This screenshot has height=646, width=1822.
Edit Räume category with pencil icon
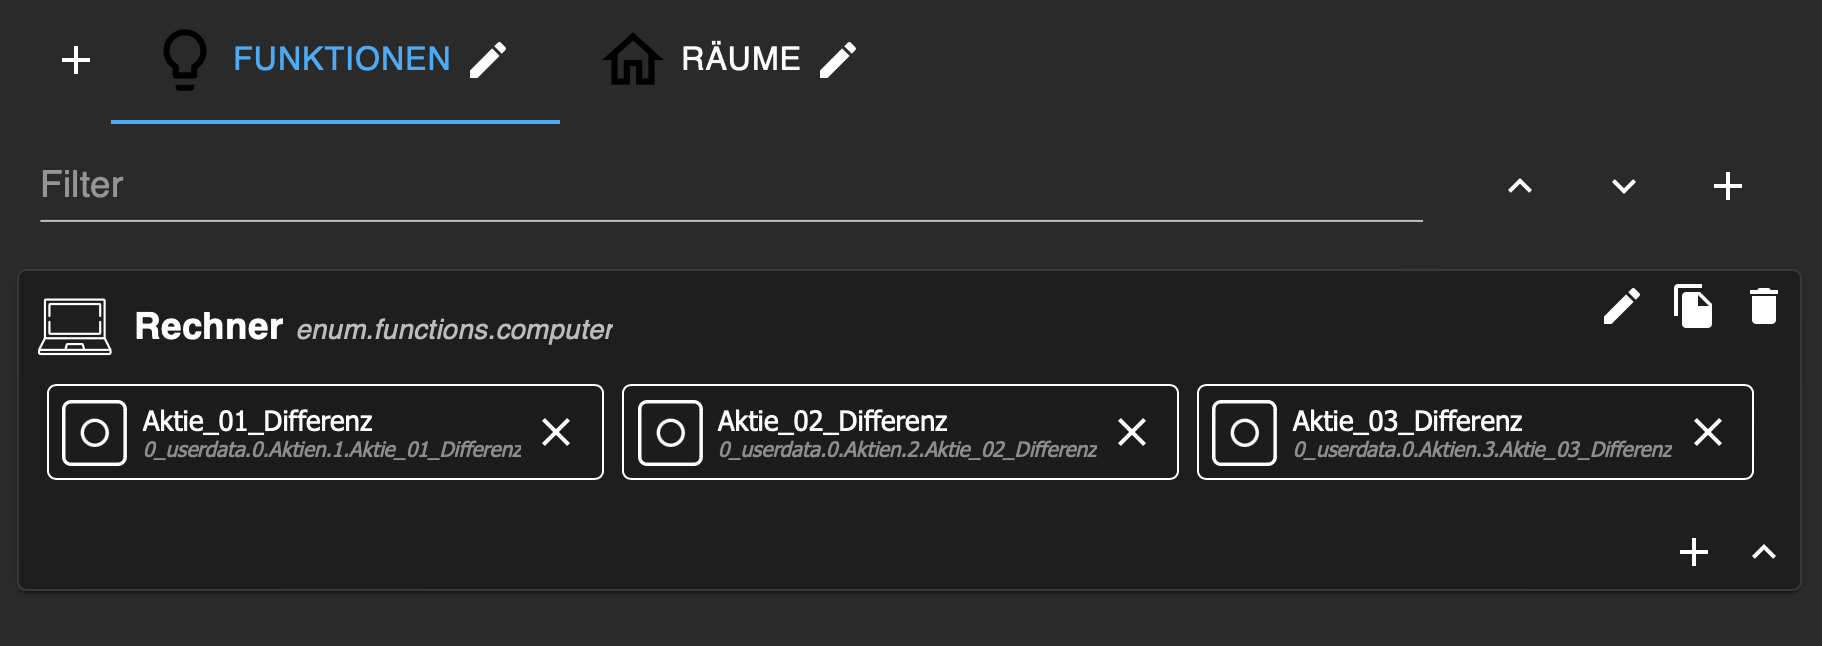(x=838, y=60)
